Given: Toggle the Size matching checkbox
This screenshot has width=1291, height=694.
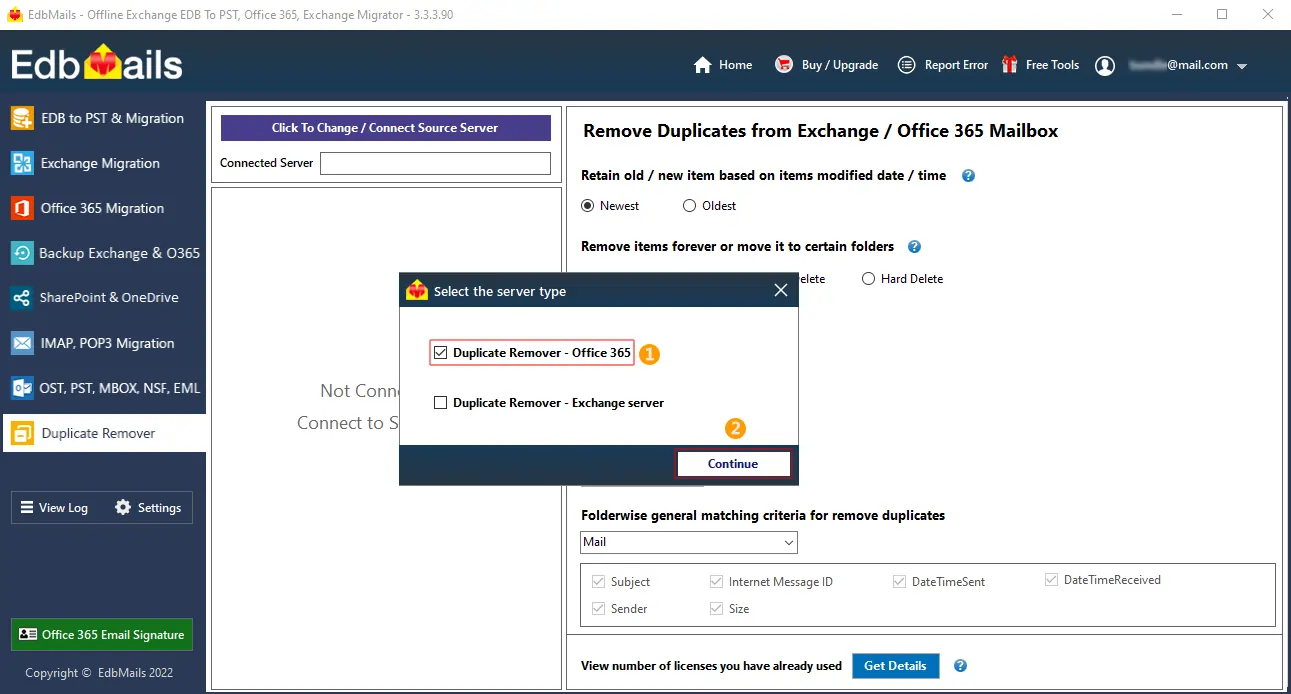Looking at the screenshot, I should [716, 608].
